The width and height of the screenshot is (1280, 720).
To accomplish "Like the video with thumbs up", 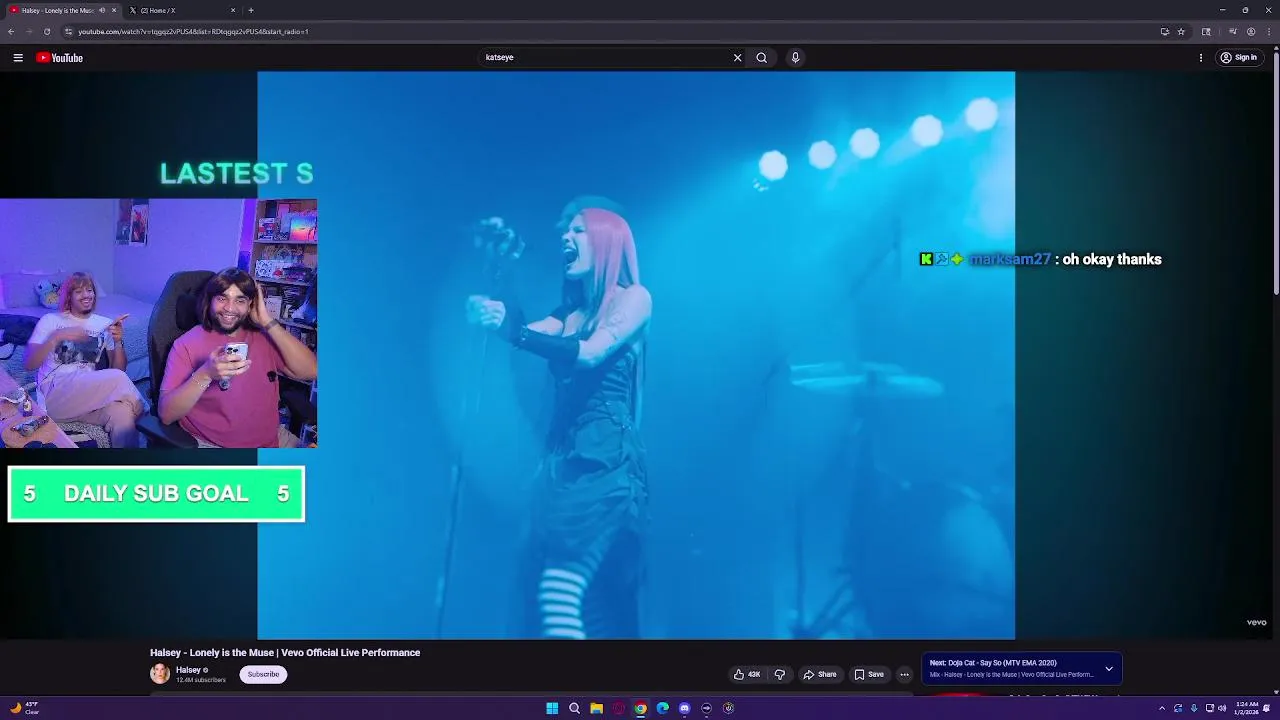I will (747, 674).
